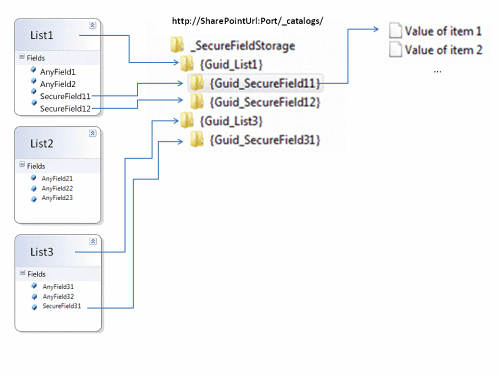Click the {Guid_SecureField31} folder icon

[197, 139]
